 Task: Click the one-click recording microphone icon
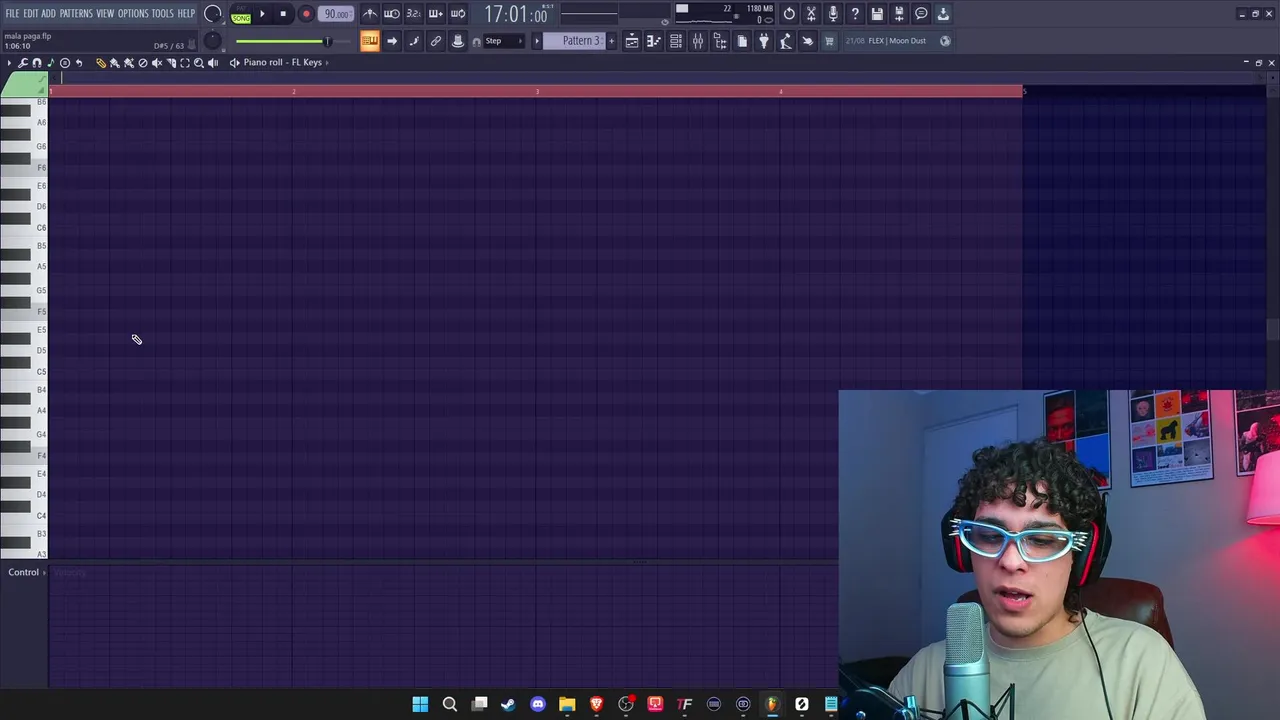tap(833, 14)
